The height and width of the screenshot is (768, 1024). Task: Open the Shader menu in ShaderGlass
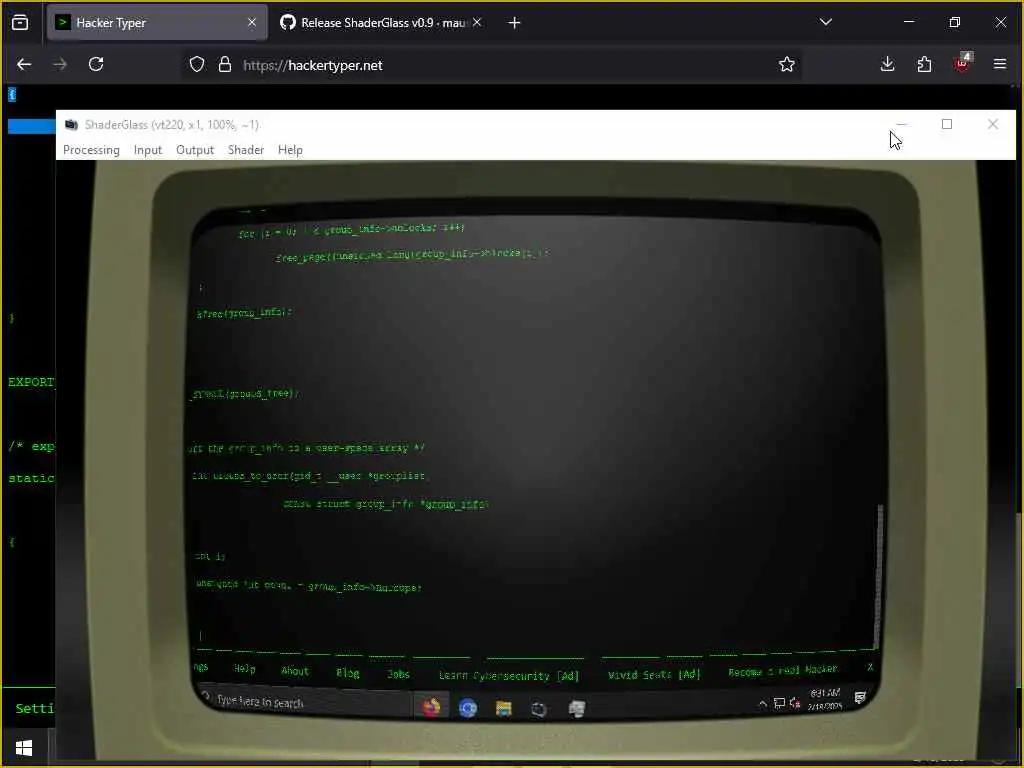click(x=246, y=150)
